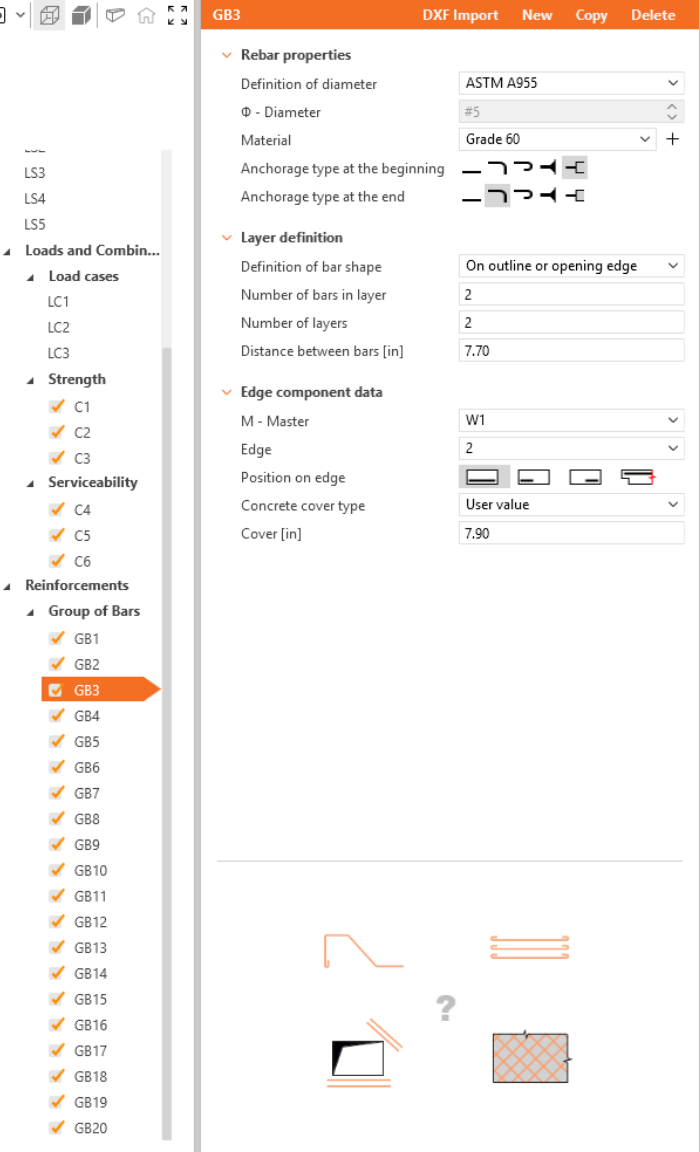700x1152 pixels.
Task: Collapse the Rebar properties section
Action: [x=227, y=55]
